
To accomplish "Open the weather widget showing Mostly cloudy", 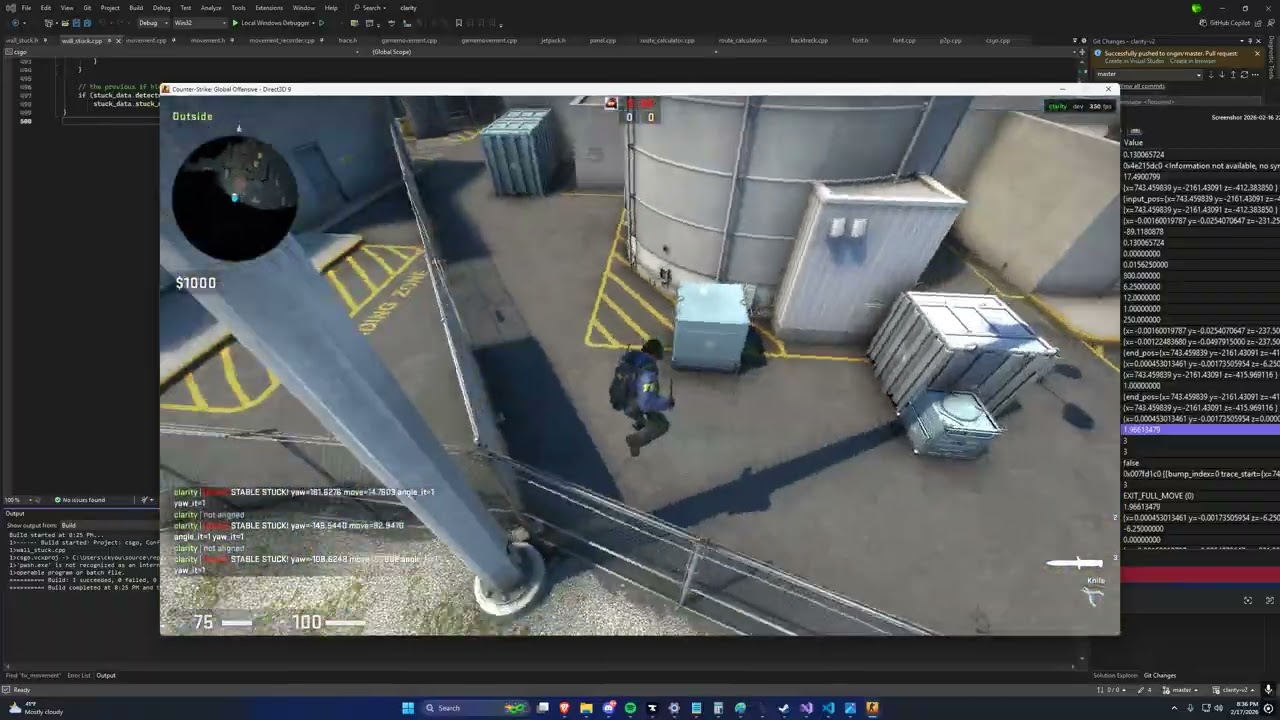I will (x=36, y=708).
